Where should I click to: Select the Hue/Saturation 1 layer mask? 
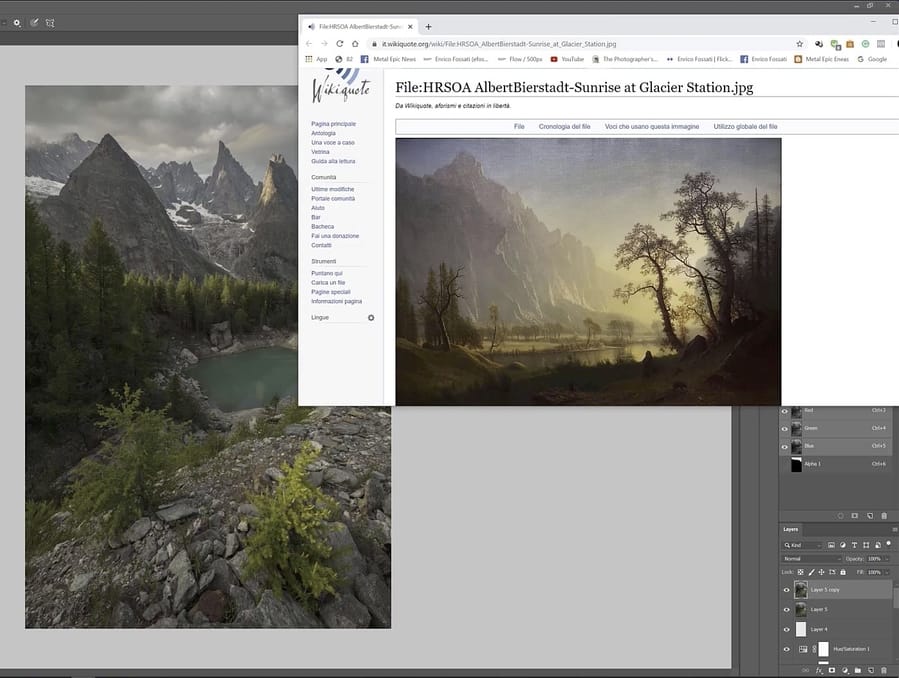[x=823, y=649]
